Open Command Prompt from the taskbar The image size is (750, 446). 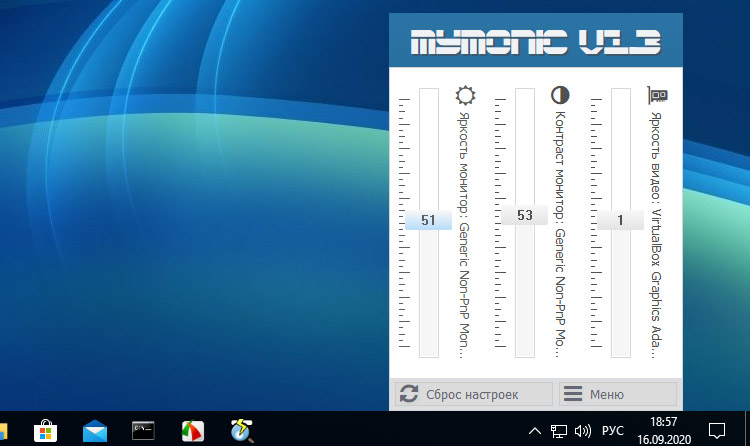tap(143, 431)
